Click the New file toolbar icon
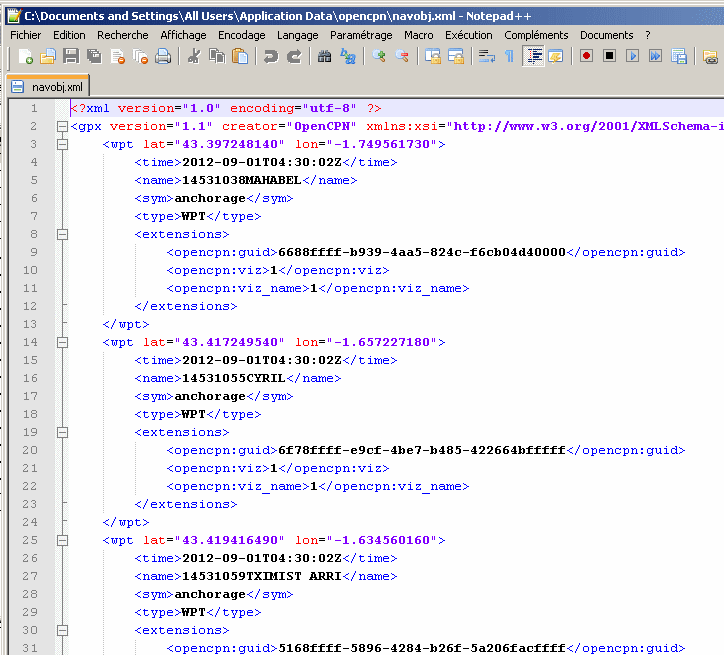 coord(26,57)
